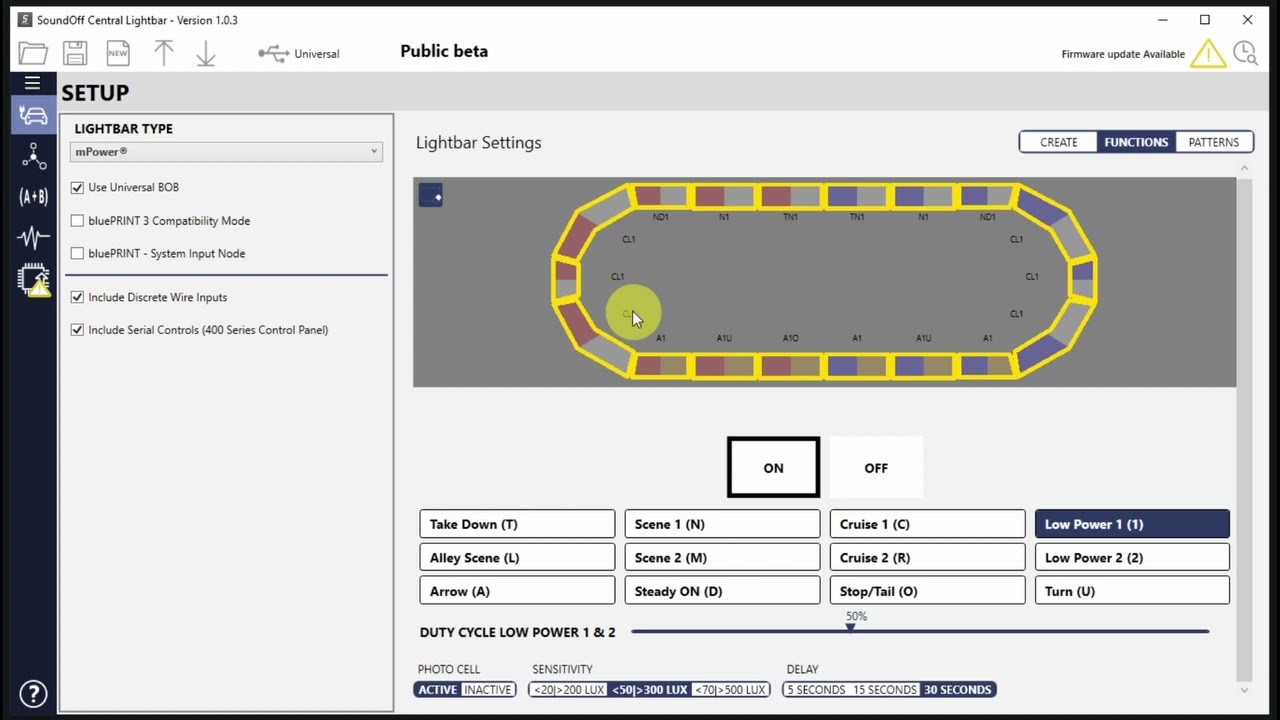Click the red N1 lightbar module
Viewport: 1280px width, 720px height.
[724, 197]
